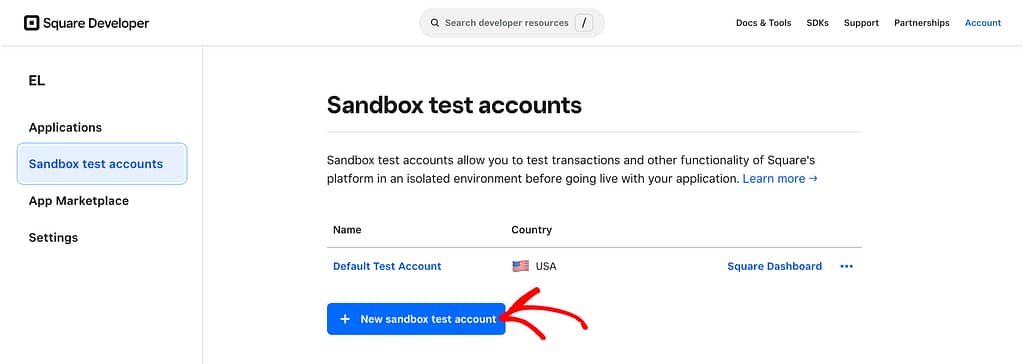The image size is (1024, 364).
Task: Open Default Test Account details
Action: coord(387,266)
